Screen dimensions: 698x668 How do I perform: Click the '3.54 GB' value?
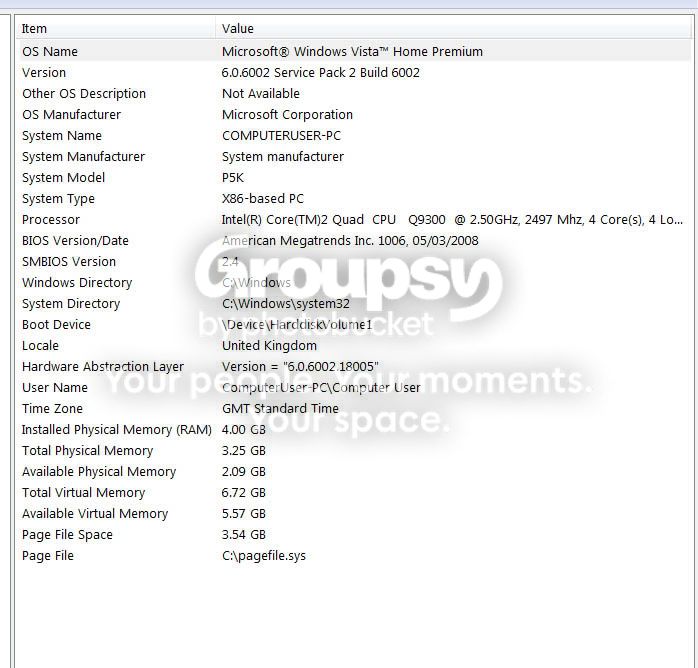(x=244, y=534)
